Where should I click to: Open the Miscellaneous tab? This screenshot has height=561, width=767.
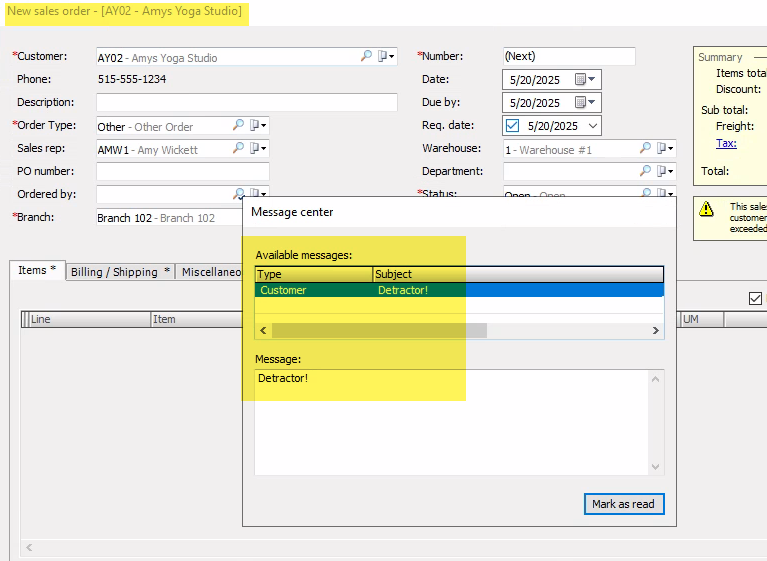point(210,272)
